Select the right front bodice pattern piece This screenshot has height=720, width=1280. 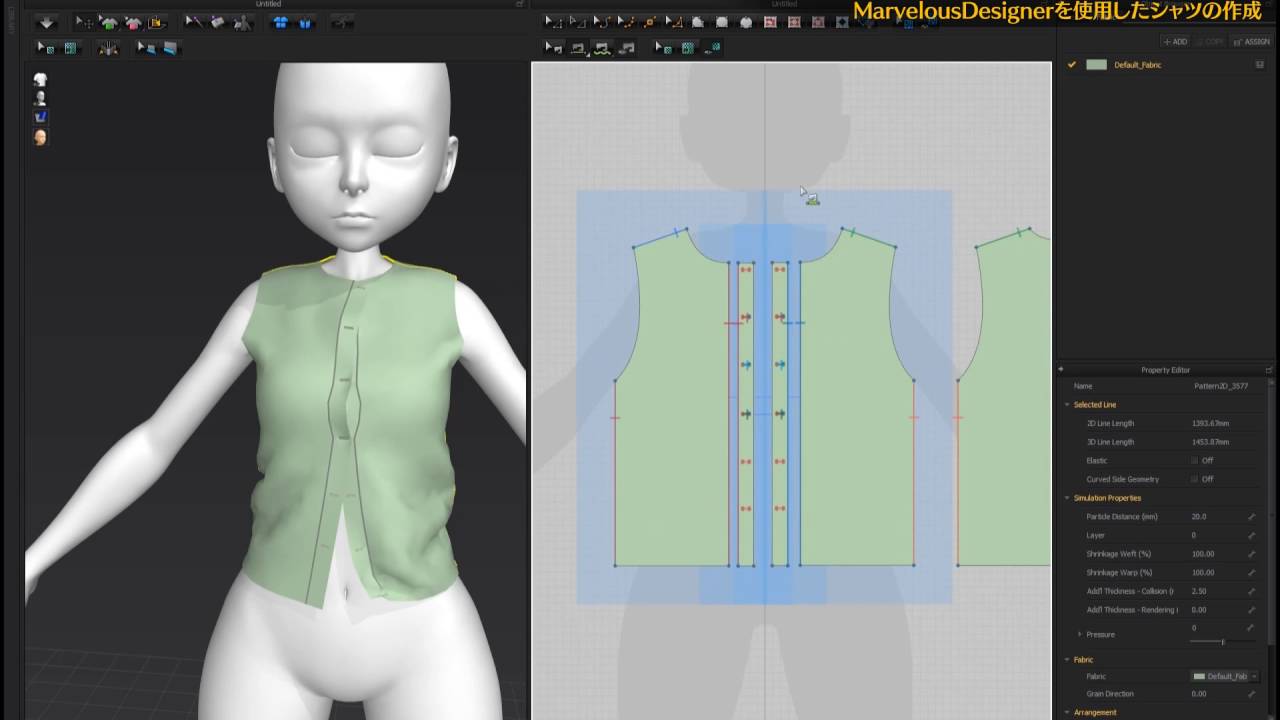(855, 420)
